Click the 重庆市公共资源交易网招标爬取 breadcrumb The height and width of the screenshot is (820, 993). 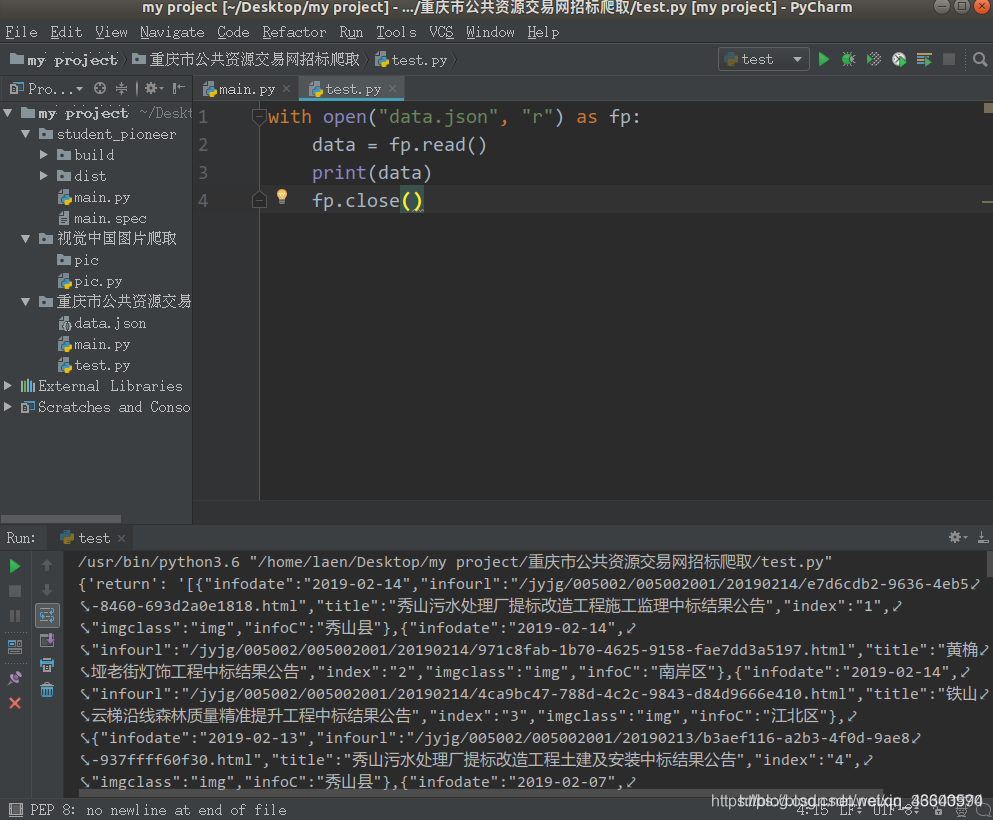pyautogui.click(x=246, y=60)
